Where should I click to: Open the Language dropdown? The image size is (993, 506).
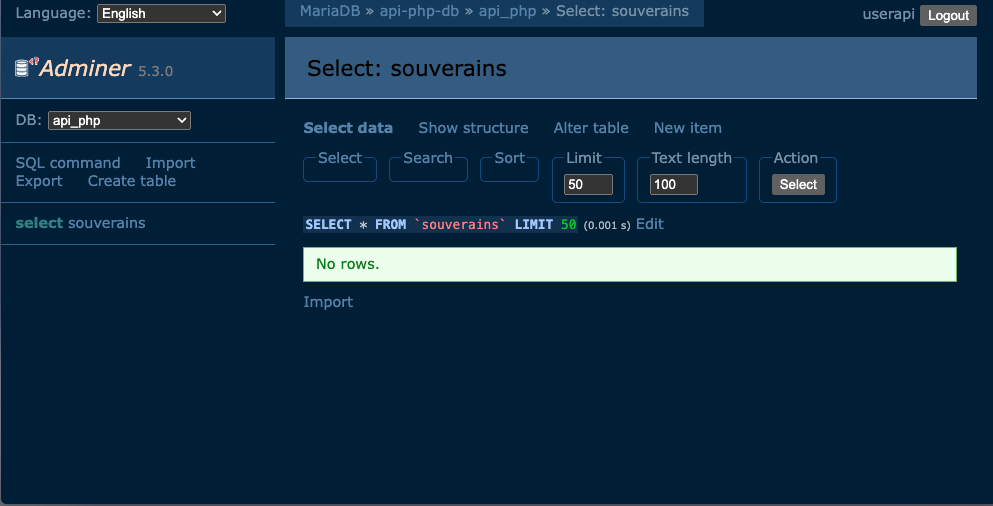click(161, 14)
